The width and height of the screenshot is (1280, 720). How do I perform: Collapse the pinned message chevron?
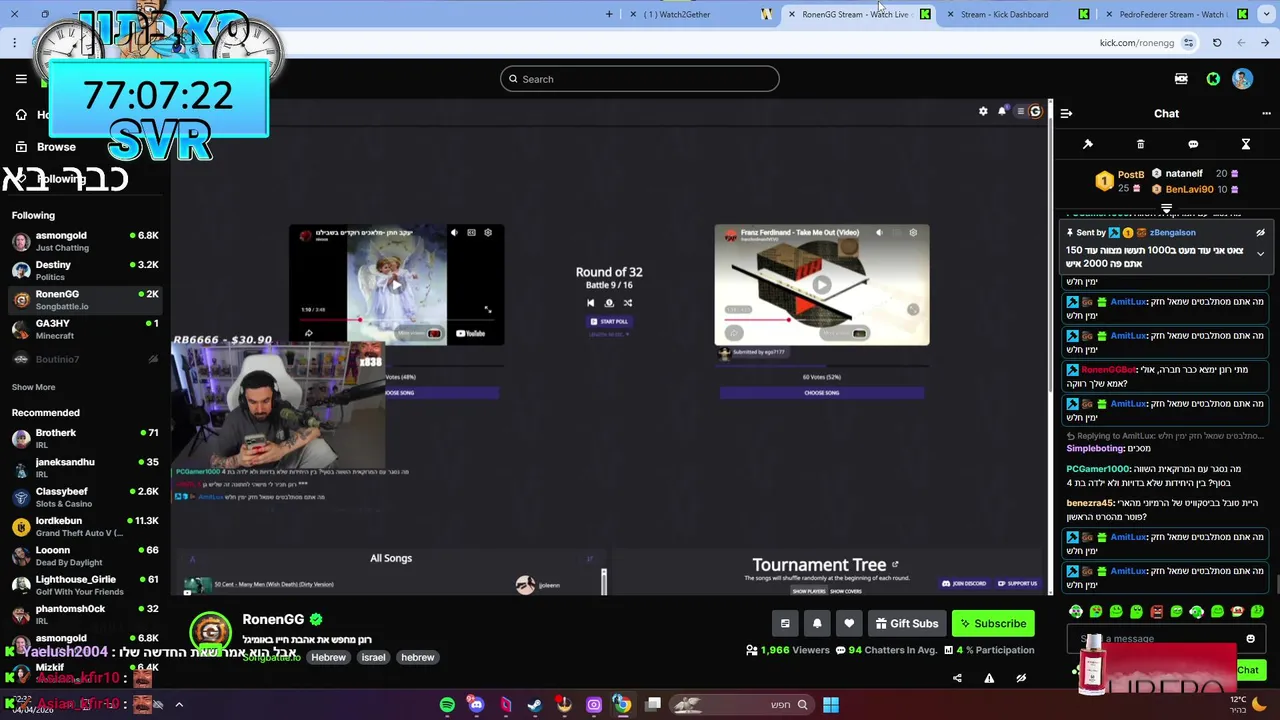(1260, 254)
